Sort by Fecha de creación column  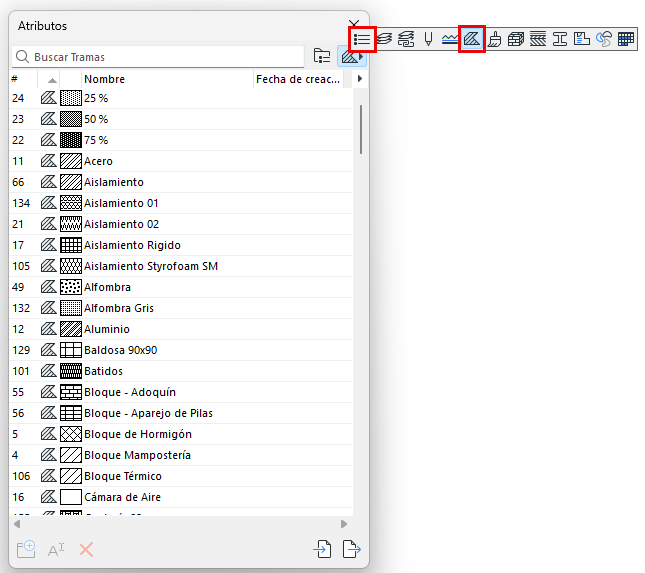(x=298, y=79)
